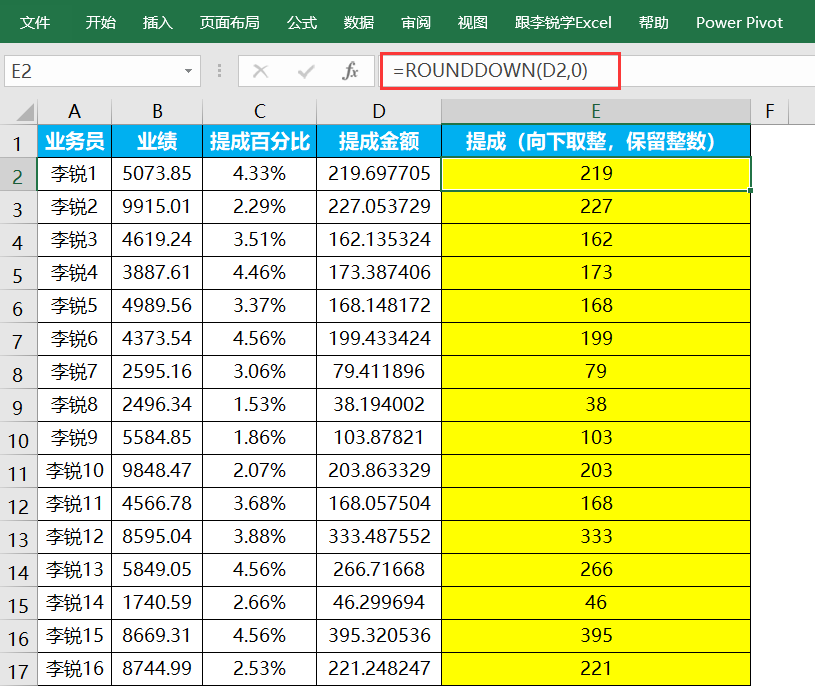Select yellow cell E2 with 219

[x=596, y=174]
